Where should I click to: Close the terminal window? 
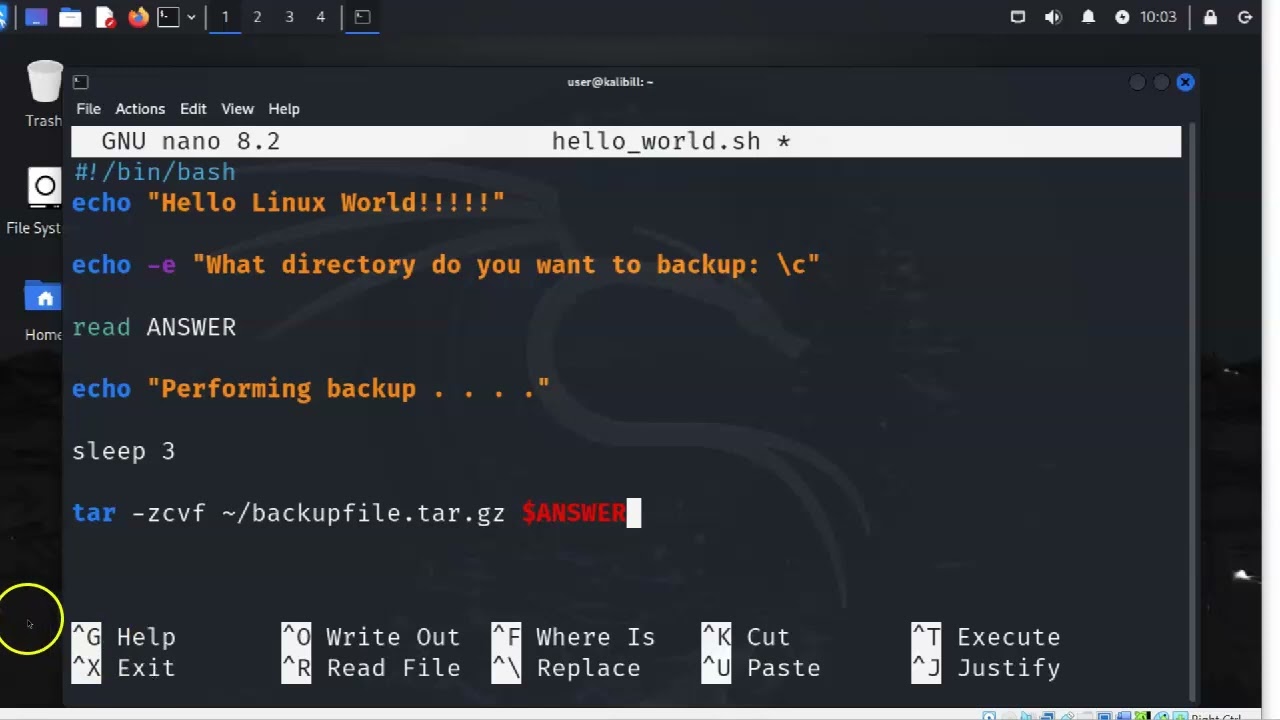click(1185, 82)
